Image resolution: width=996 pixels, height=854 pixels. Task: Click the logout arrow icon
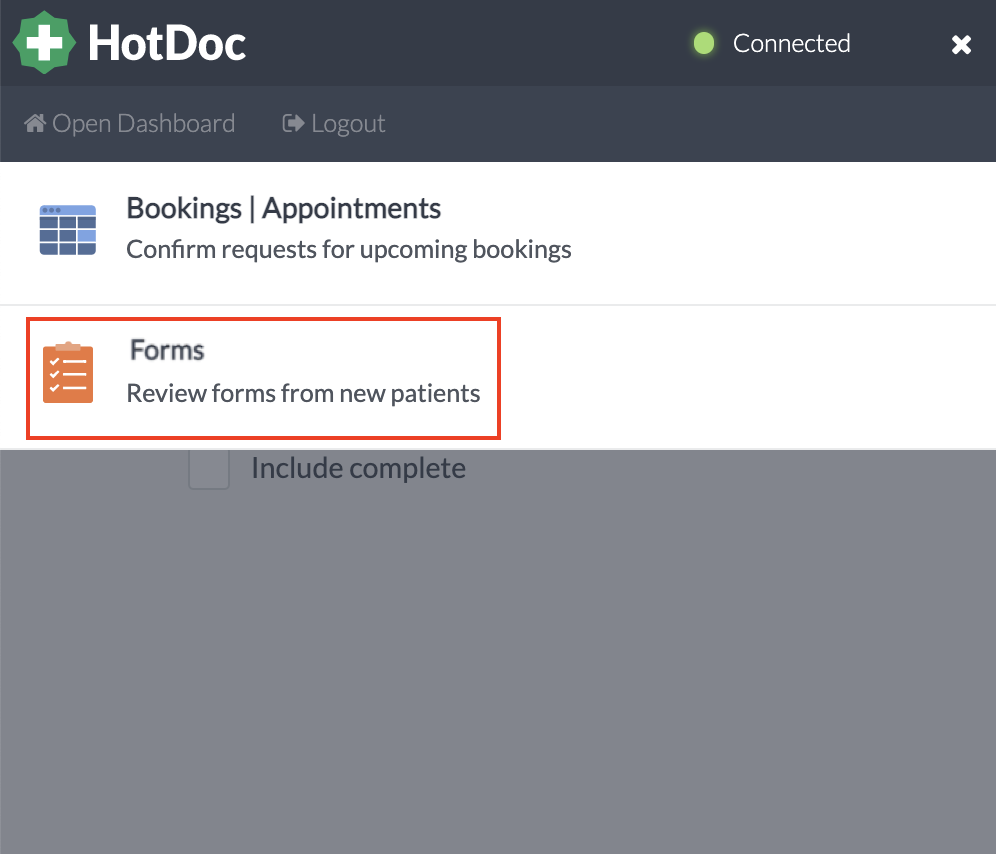(291, 122)
